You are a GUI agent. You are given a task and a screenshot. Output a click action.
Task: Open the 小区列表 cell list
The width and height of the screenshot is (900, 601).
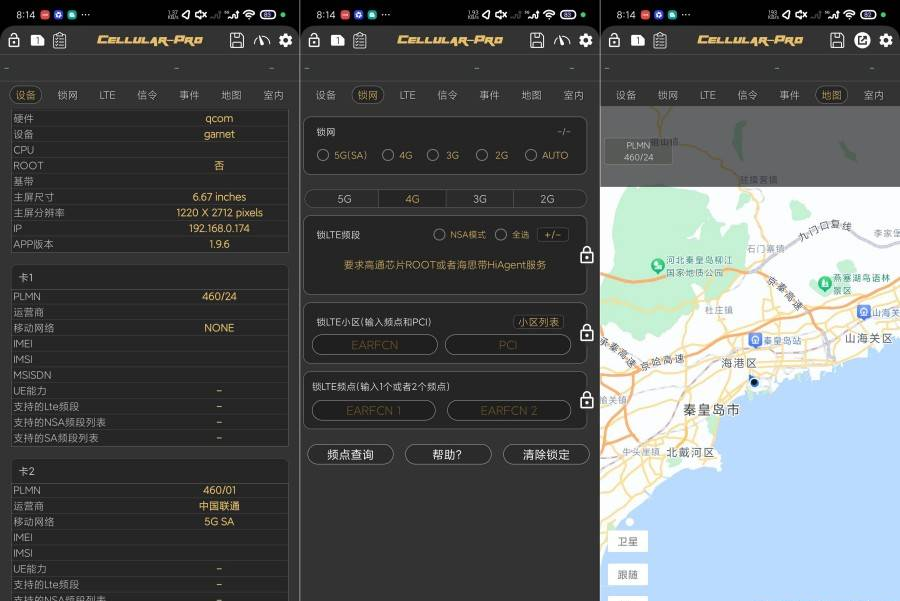[x=539, y=322]
